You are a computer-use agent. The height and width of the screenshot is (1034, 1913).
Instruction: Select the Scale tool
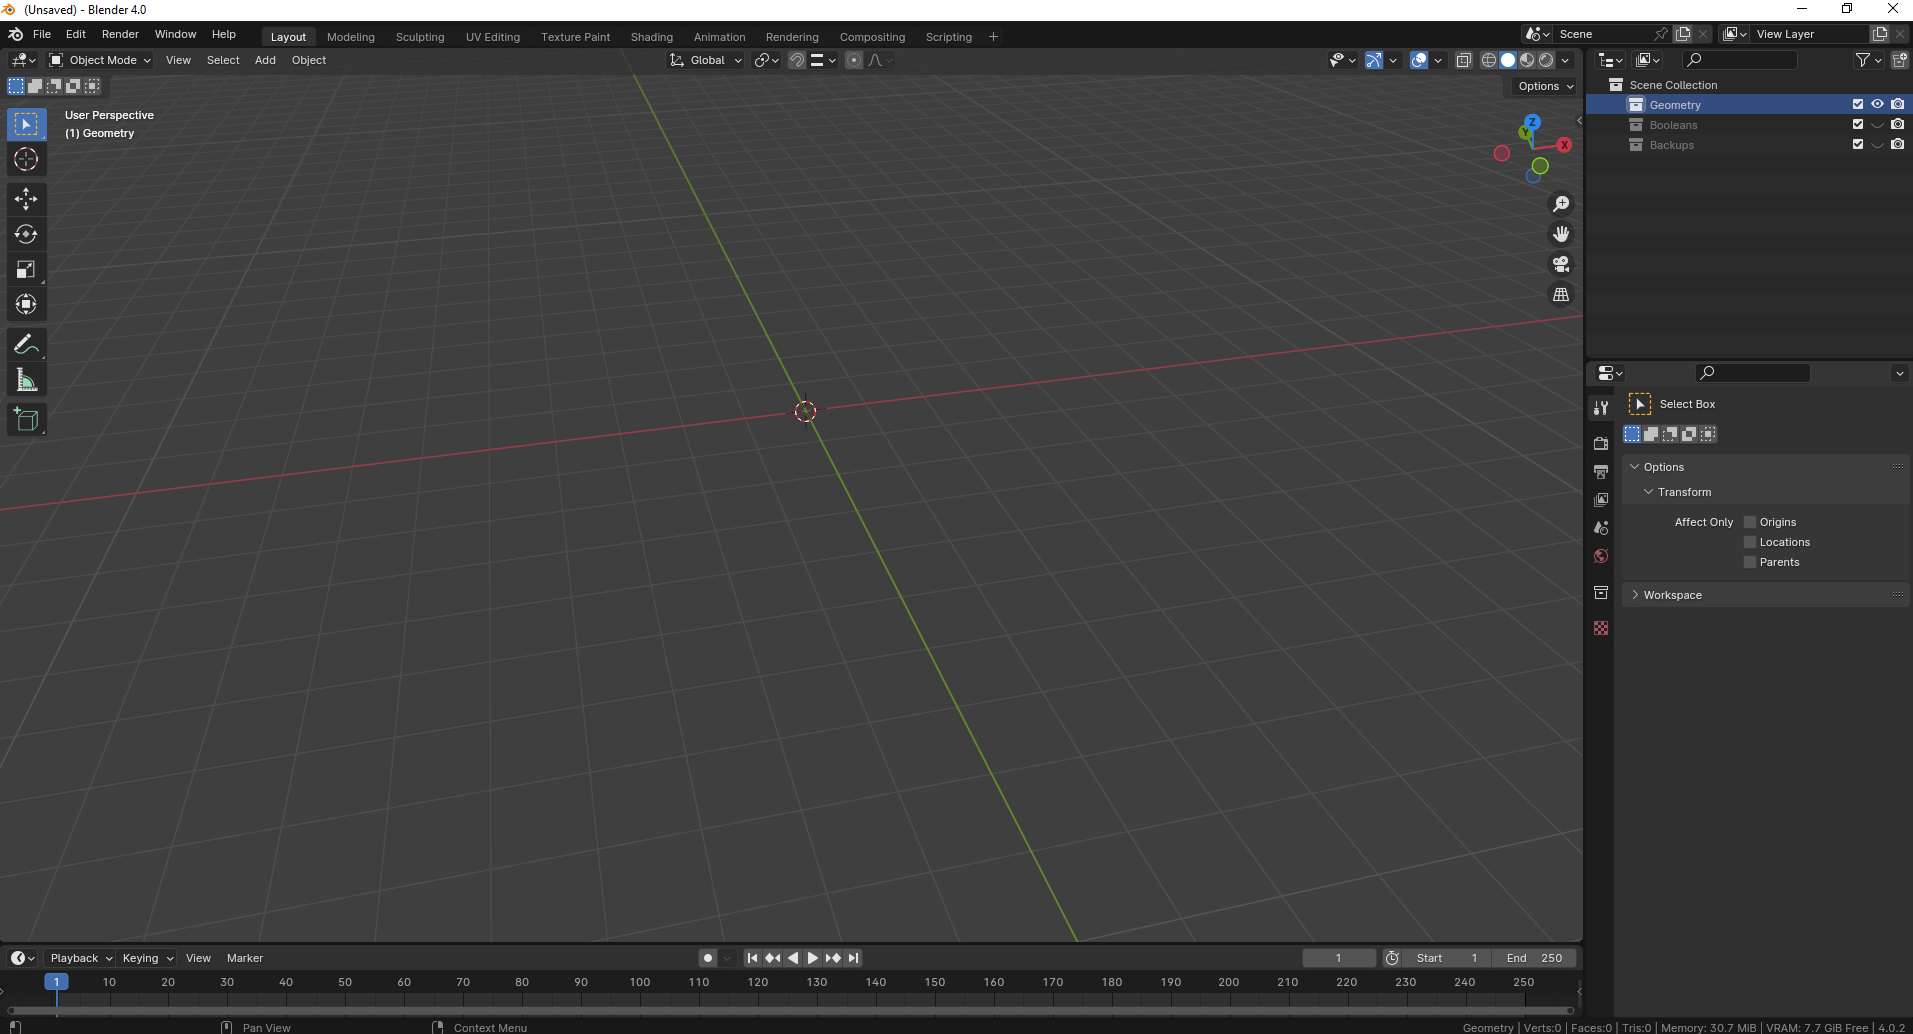(x=26, y=269)
